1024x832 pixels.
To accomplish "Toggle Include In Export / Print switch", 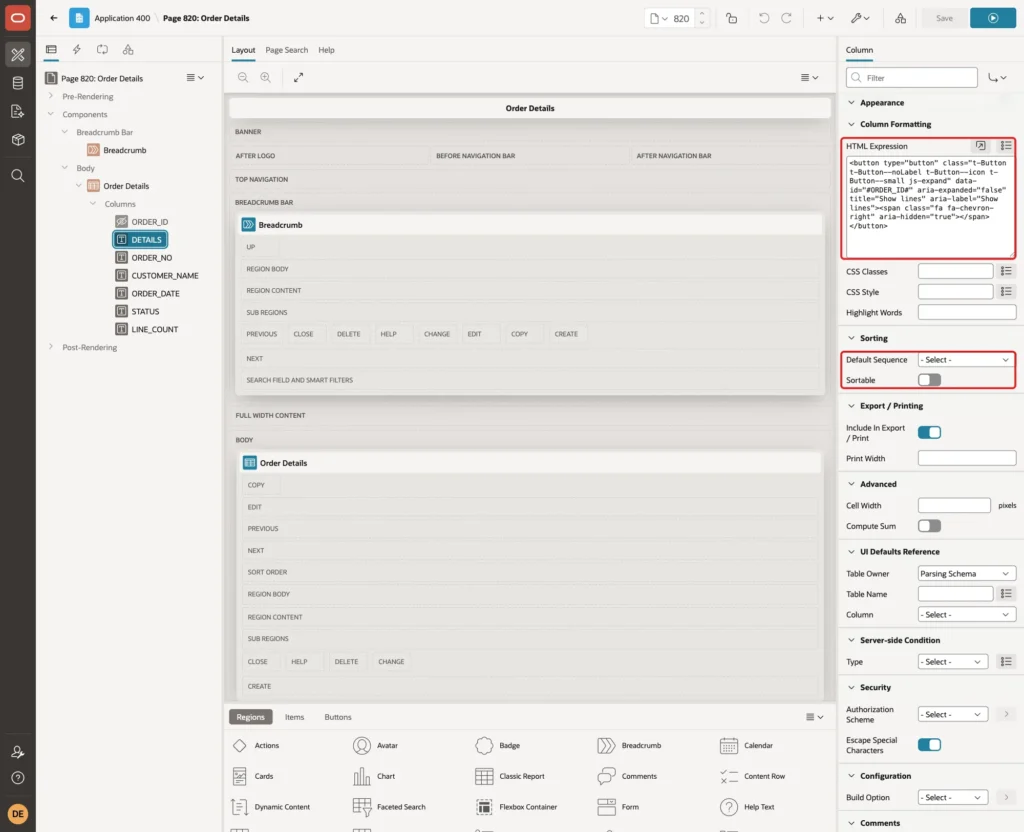I will pyautogui.click(x=929, y=432).
